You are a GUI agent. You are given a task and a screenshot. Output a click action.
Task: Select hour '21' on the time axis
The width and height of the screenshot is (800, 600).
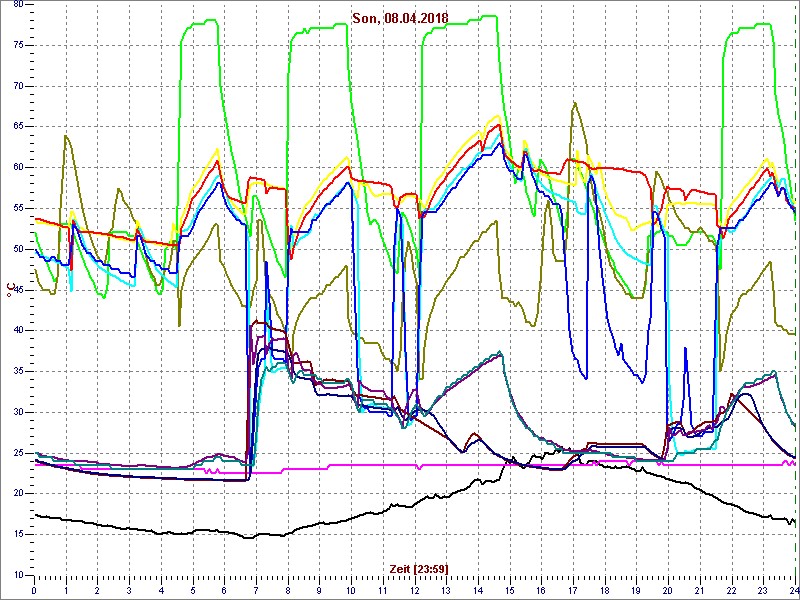point(698,590)
